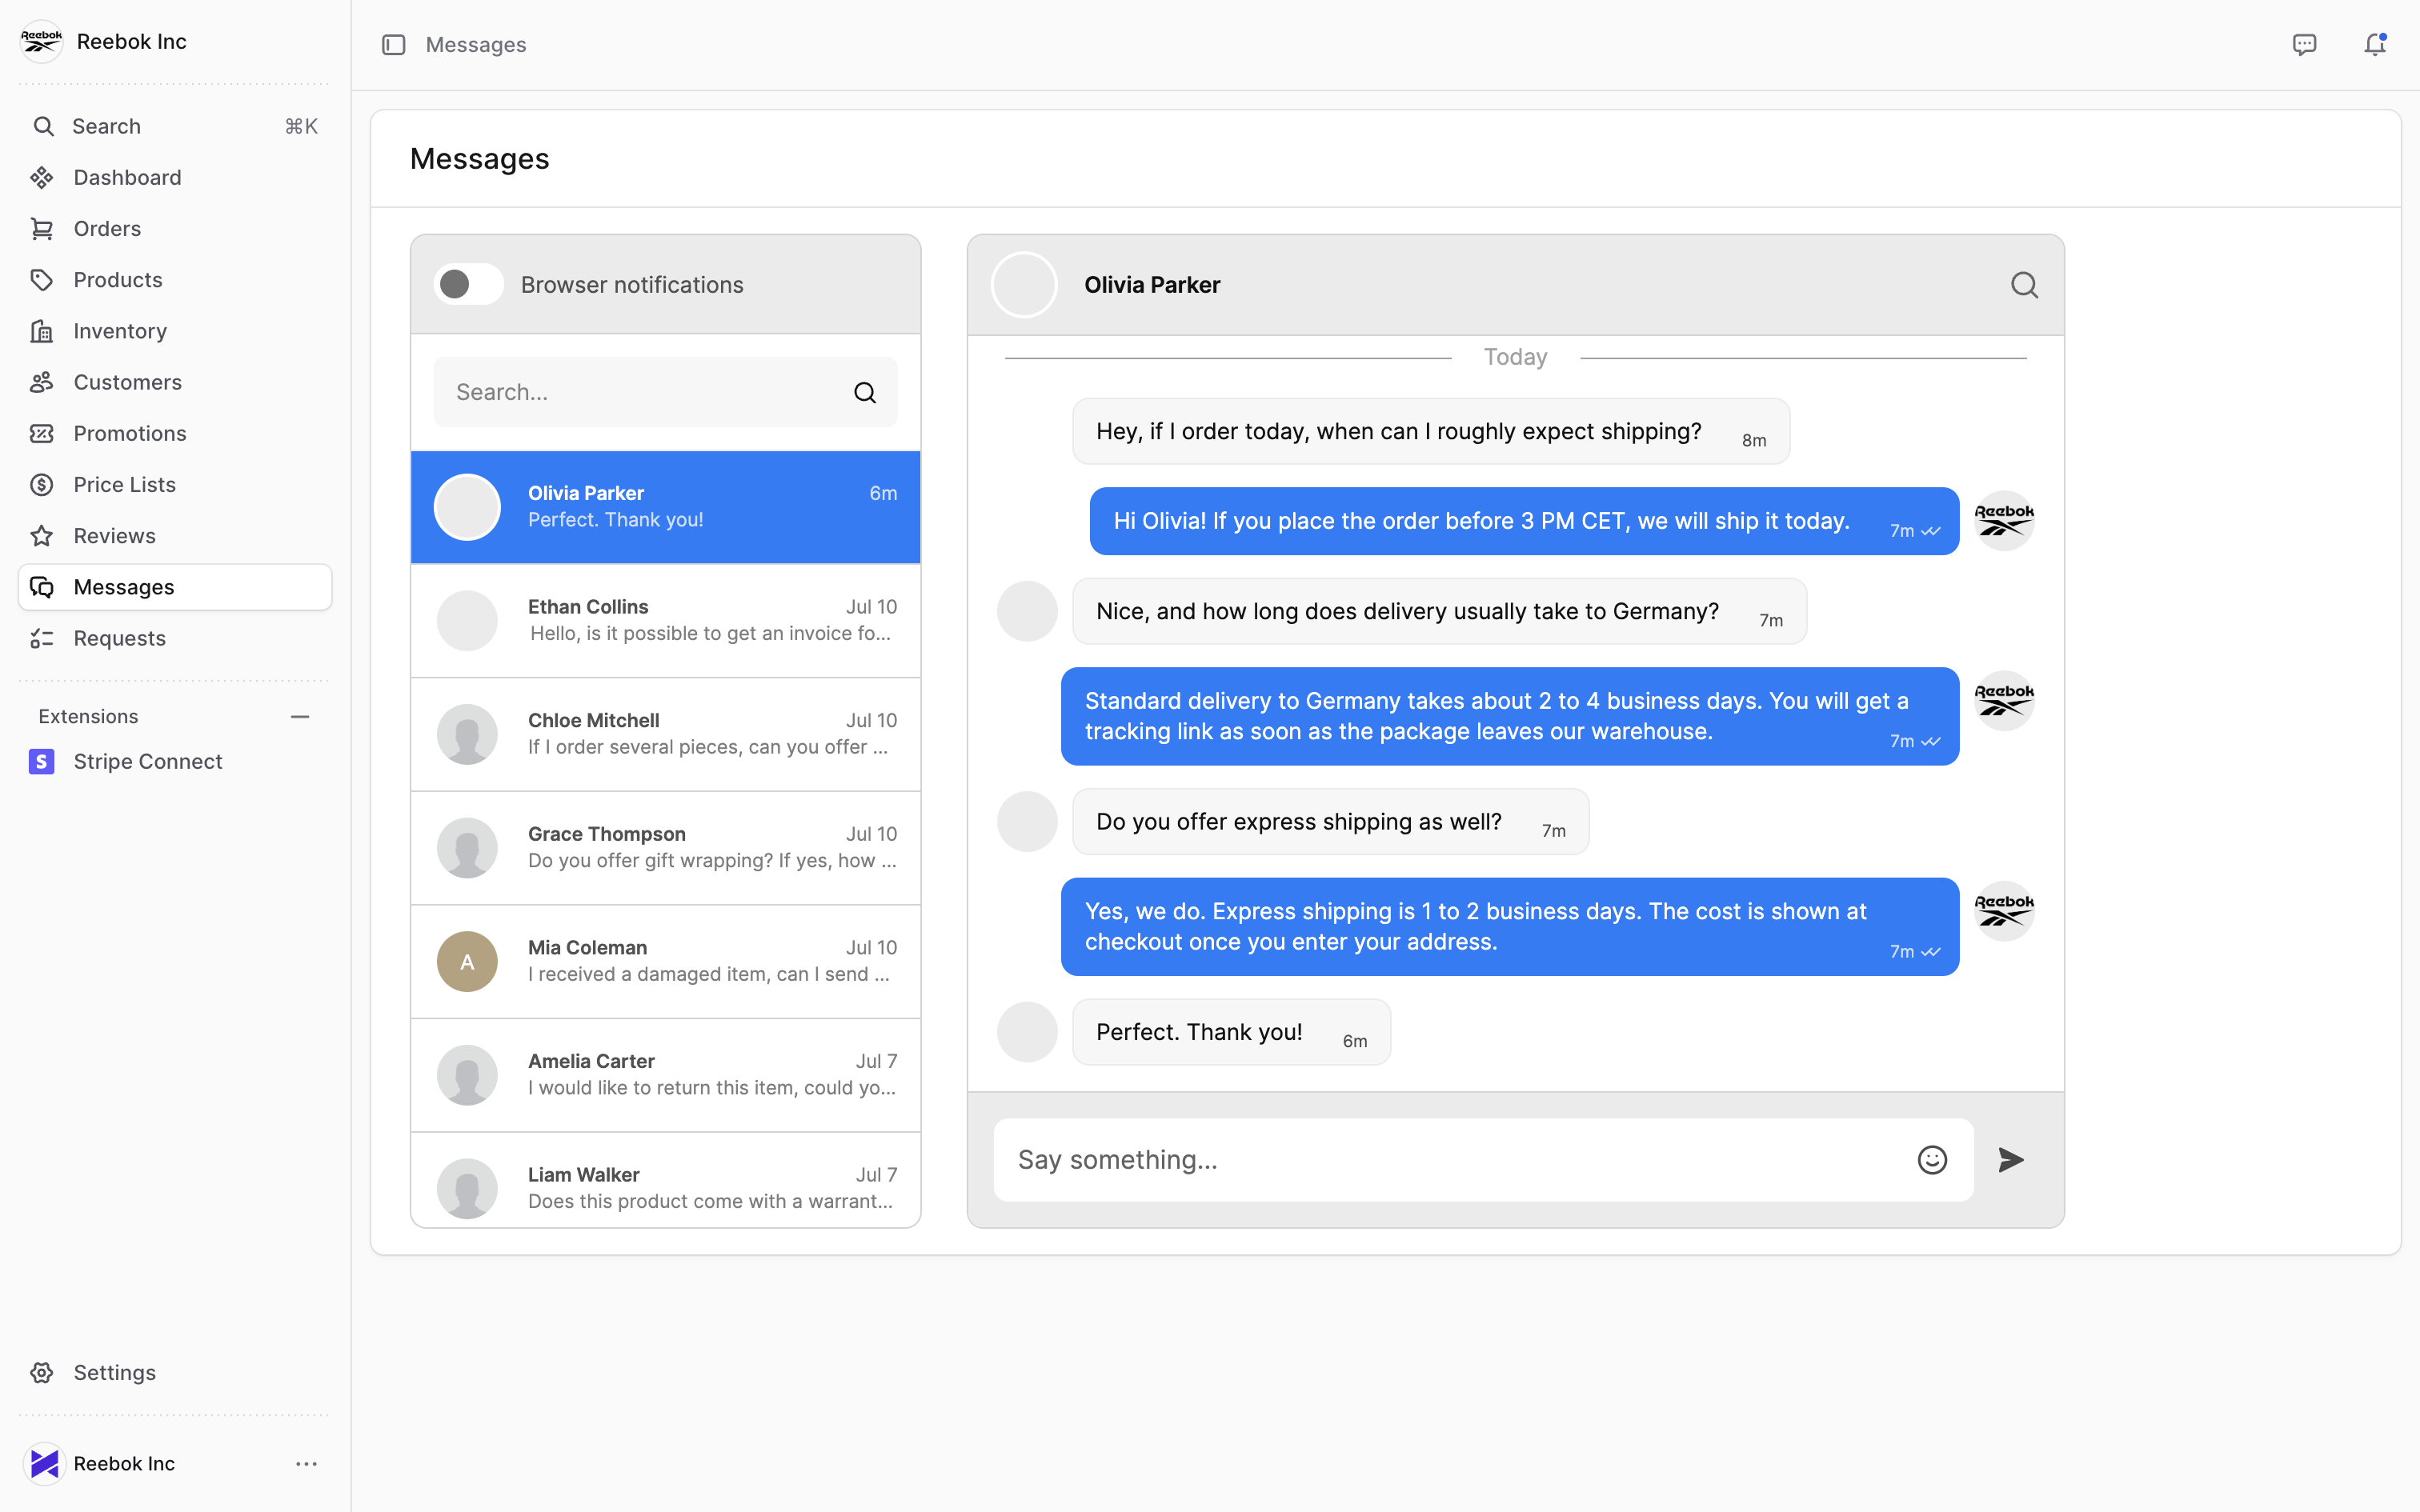
Task: Open Mia Coleman damaged item chat
Action: click(665, 962)
